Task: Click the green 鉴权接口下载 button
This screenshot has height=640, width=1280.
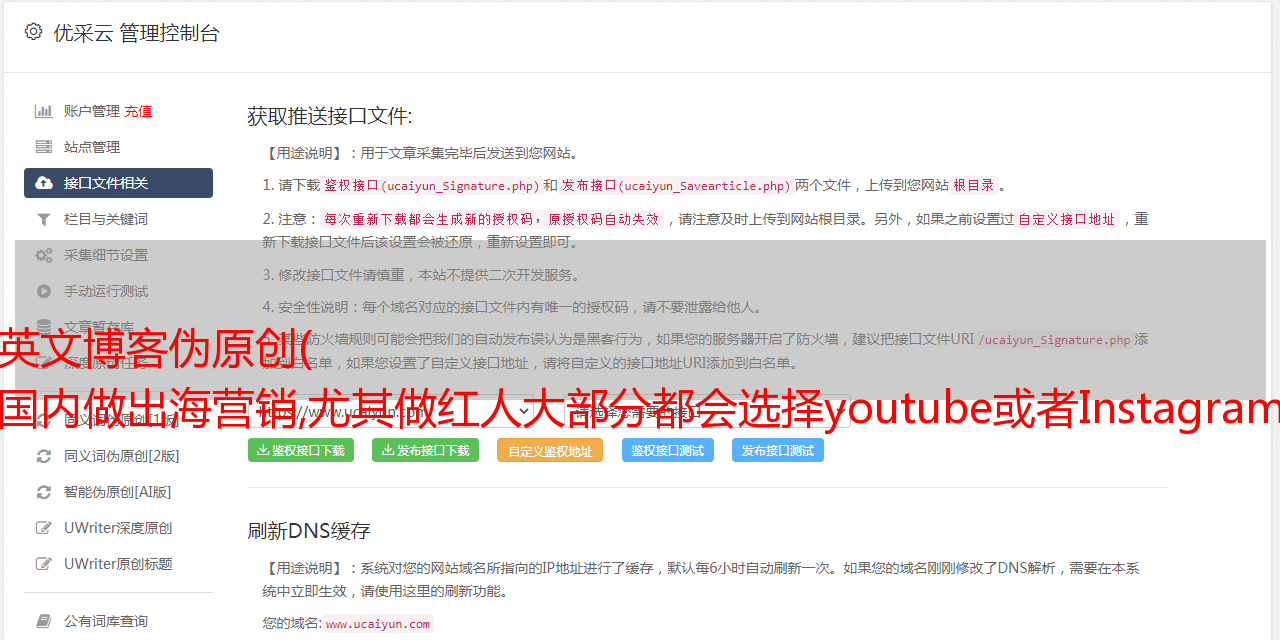Action: pyautogui.click(x=301, y=450)
